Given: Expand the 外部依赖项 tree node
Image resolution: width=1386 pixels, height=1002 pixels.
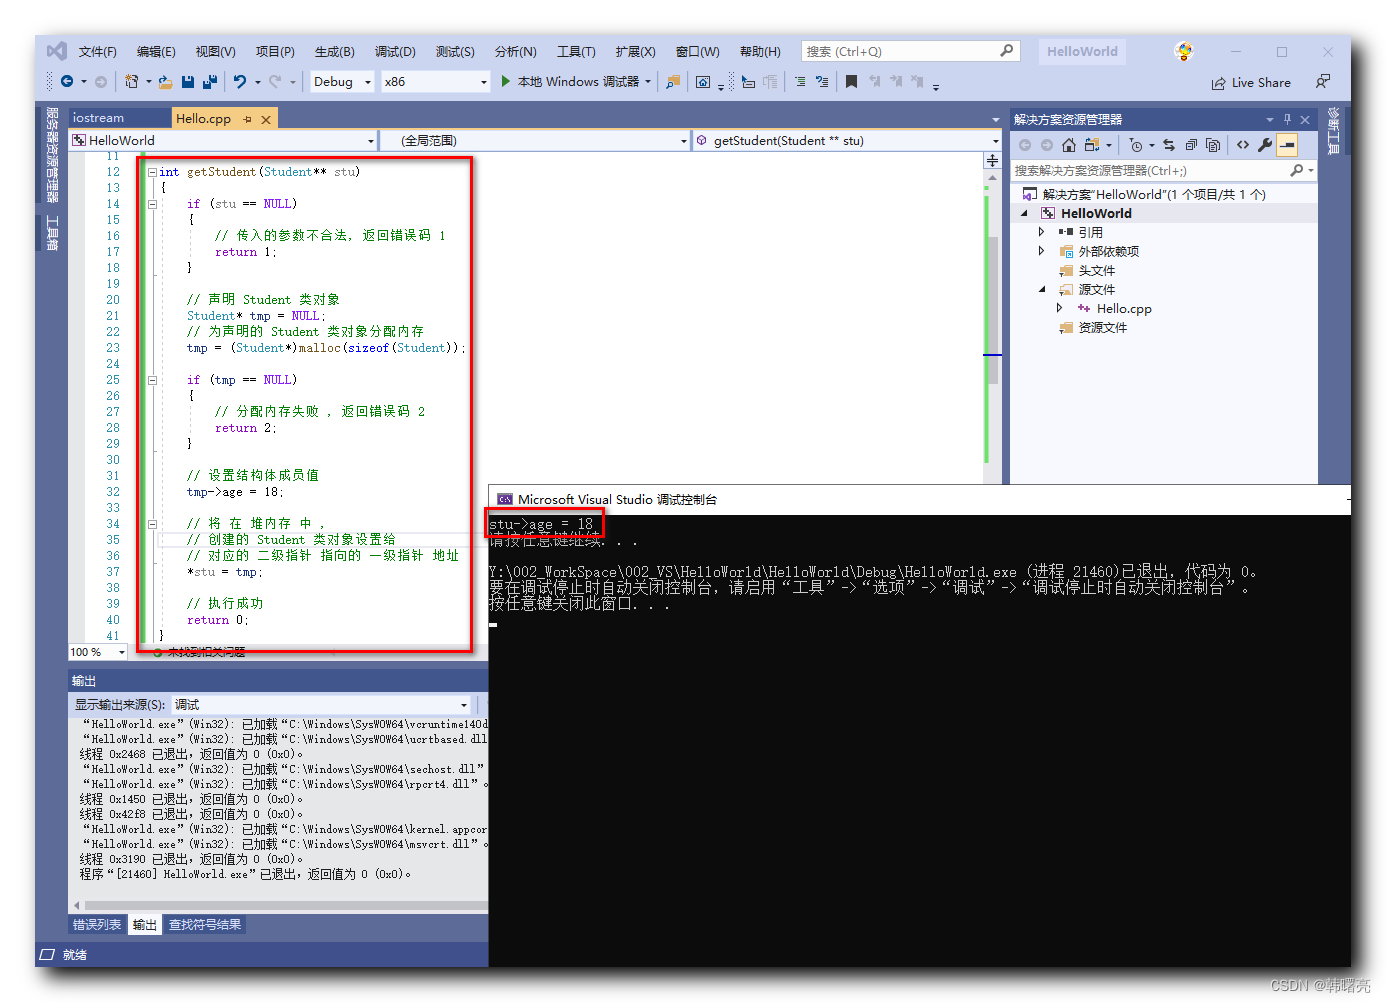Looking at the screenshot, I should click(x=1041, y=251).
